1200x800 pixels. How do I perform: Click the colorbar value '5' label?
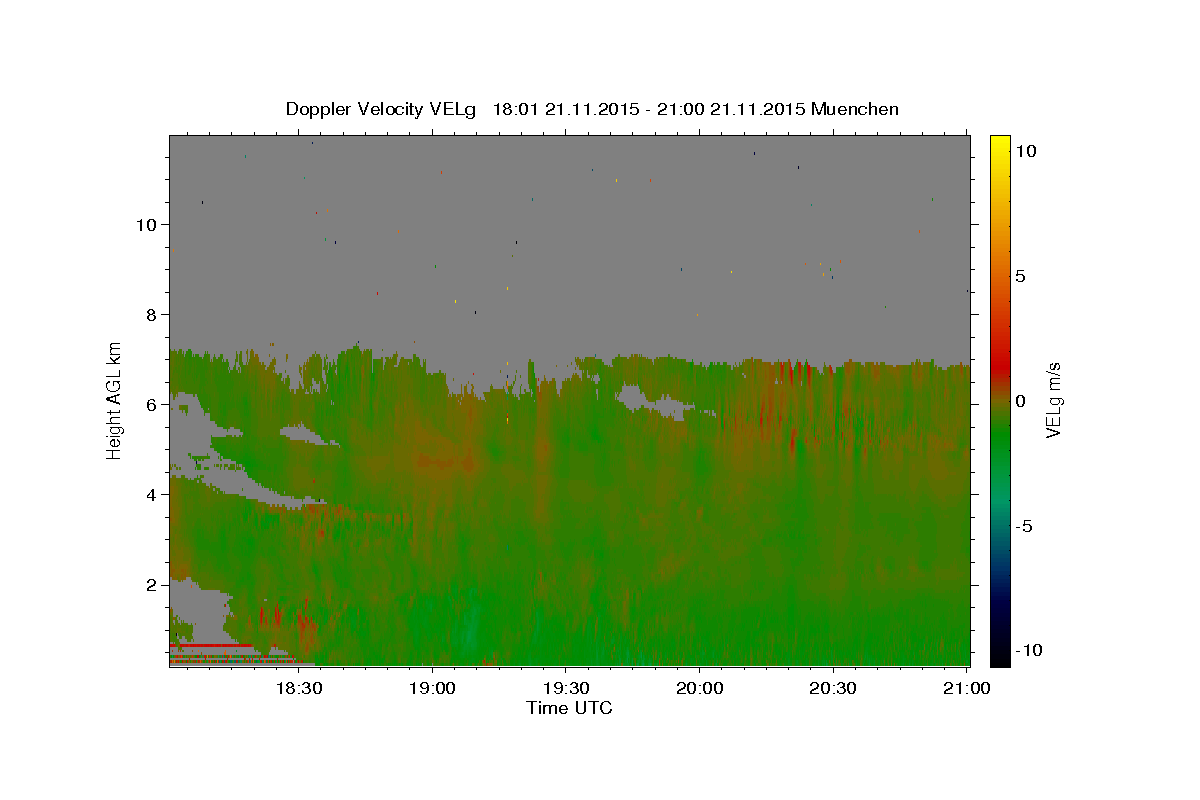(1020, 276)
